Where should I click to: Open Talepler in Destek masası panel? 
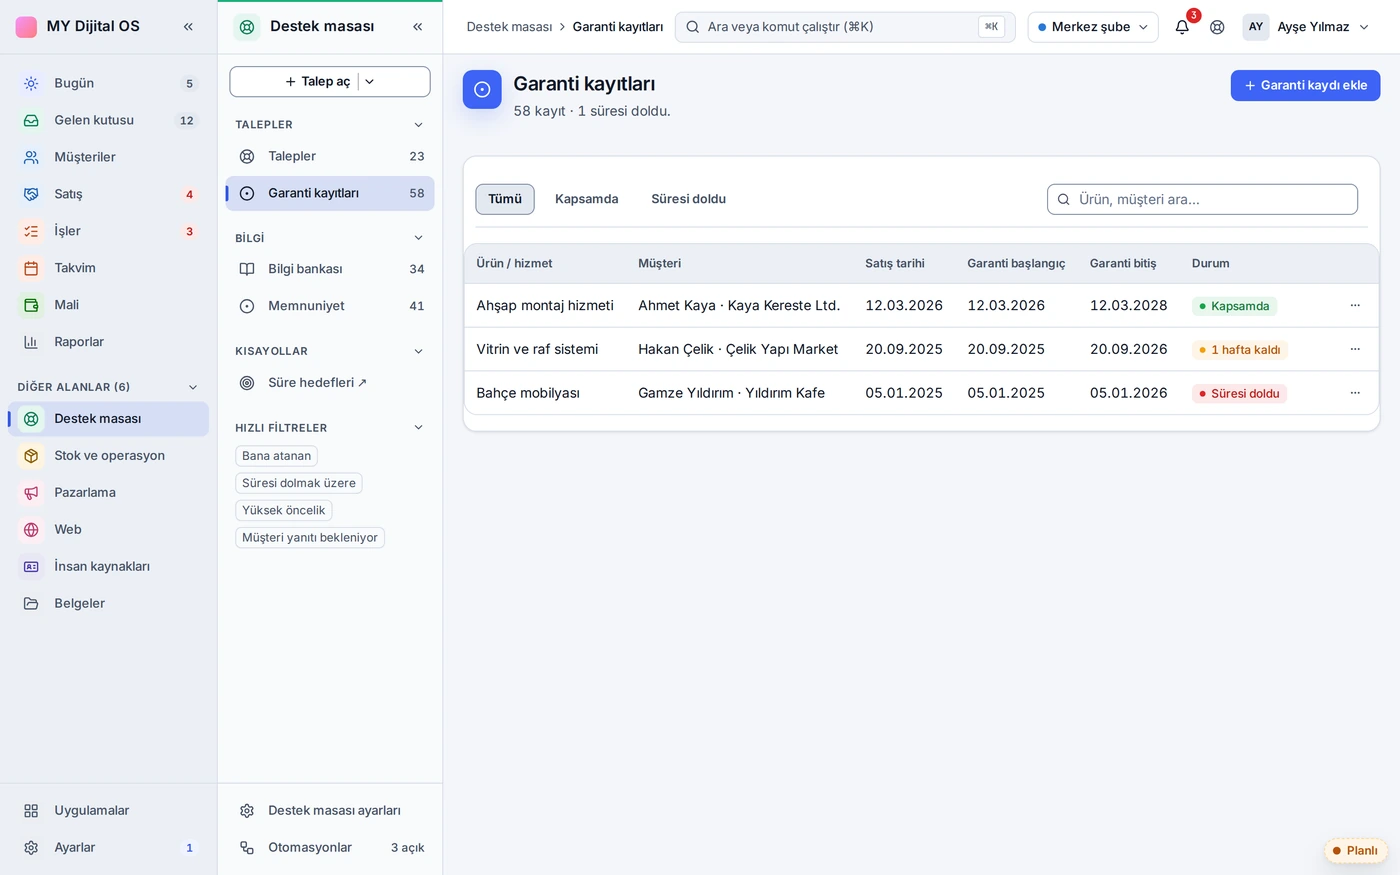(x=330, y=156)
